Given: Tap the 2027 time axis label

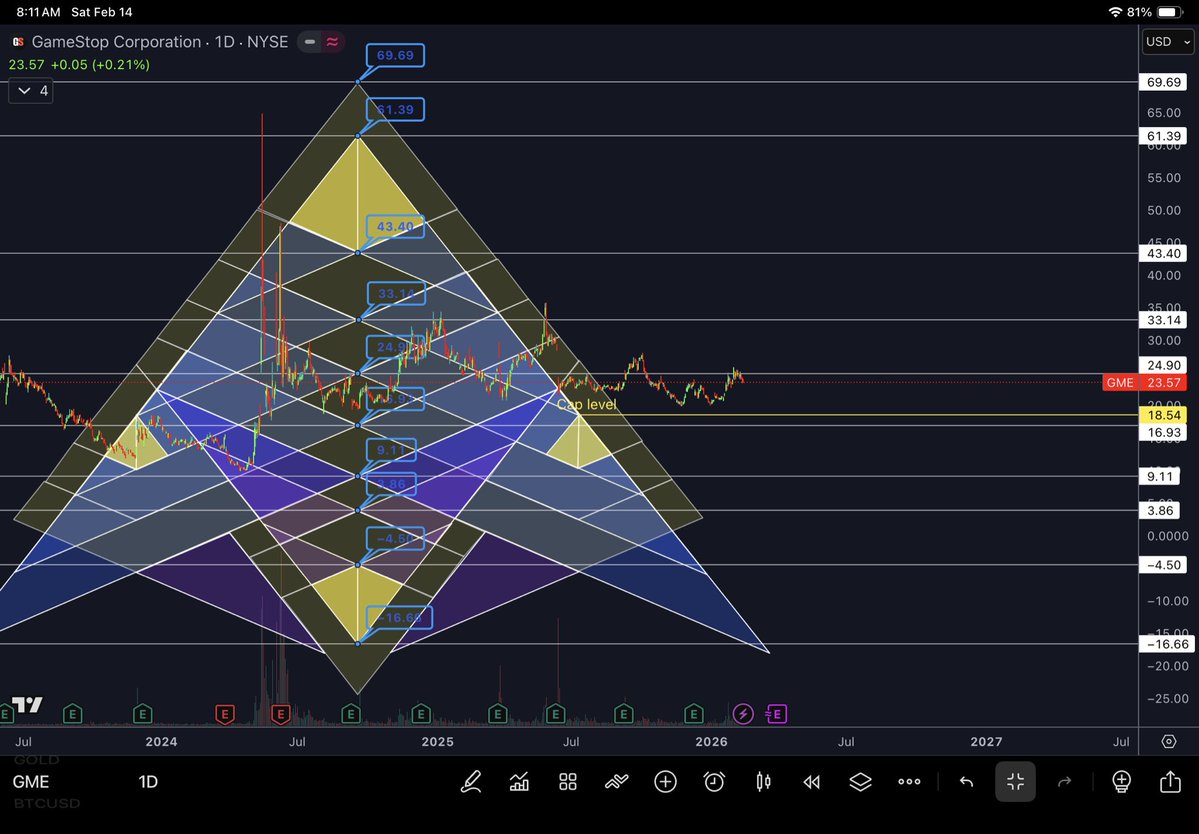Looking at the screenshot, I should (986, 742).
